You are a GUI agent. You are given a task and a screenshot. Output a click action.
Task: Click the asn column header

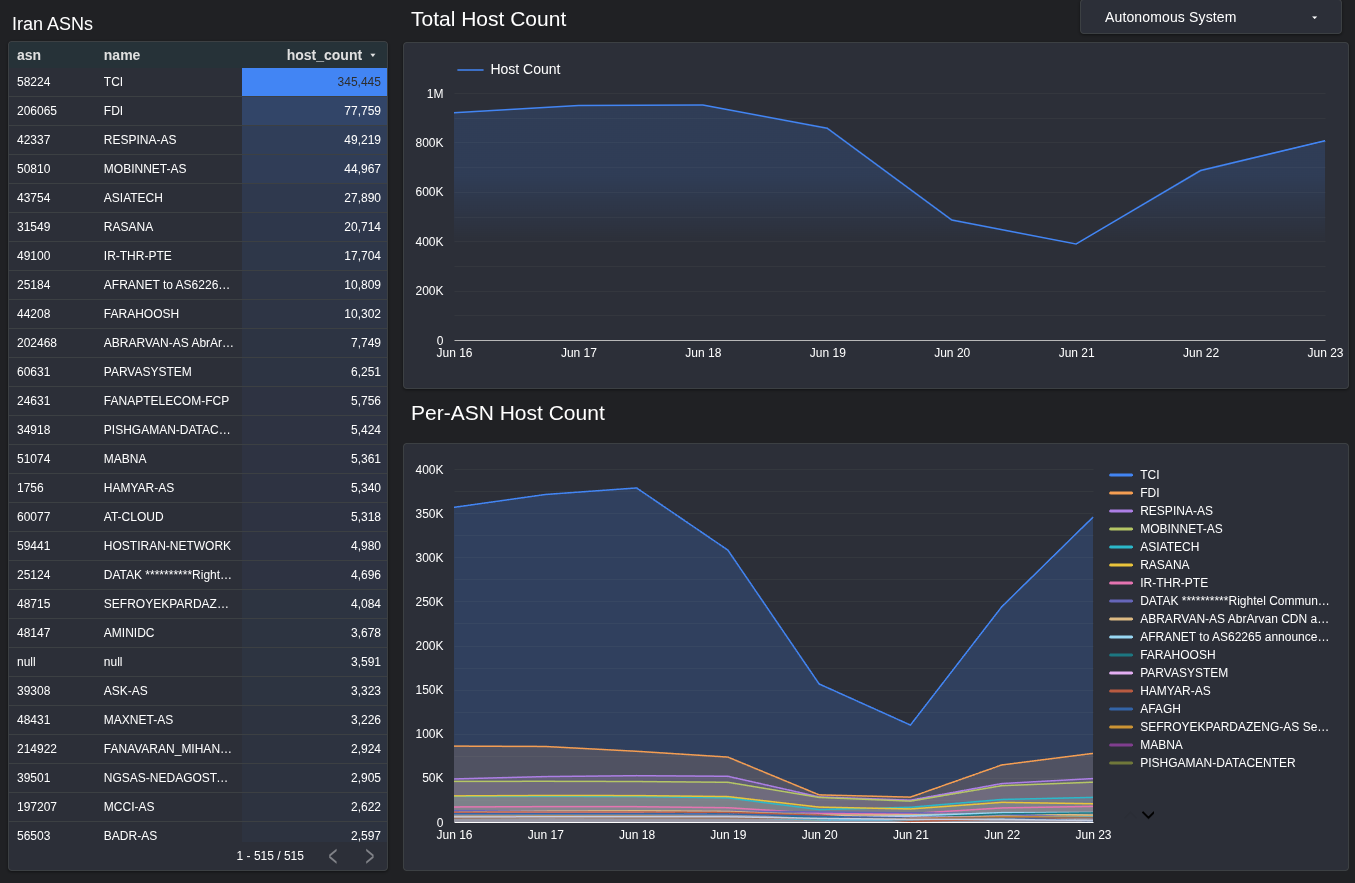tap(28, 55)
